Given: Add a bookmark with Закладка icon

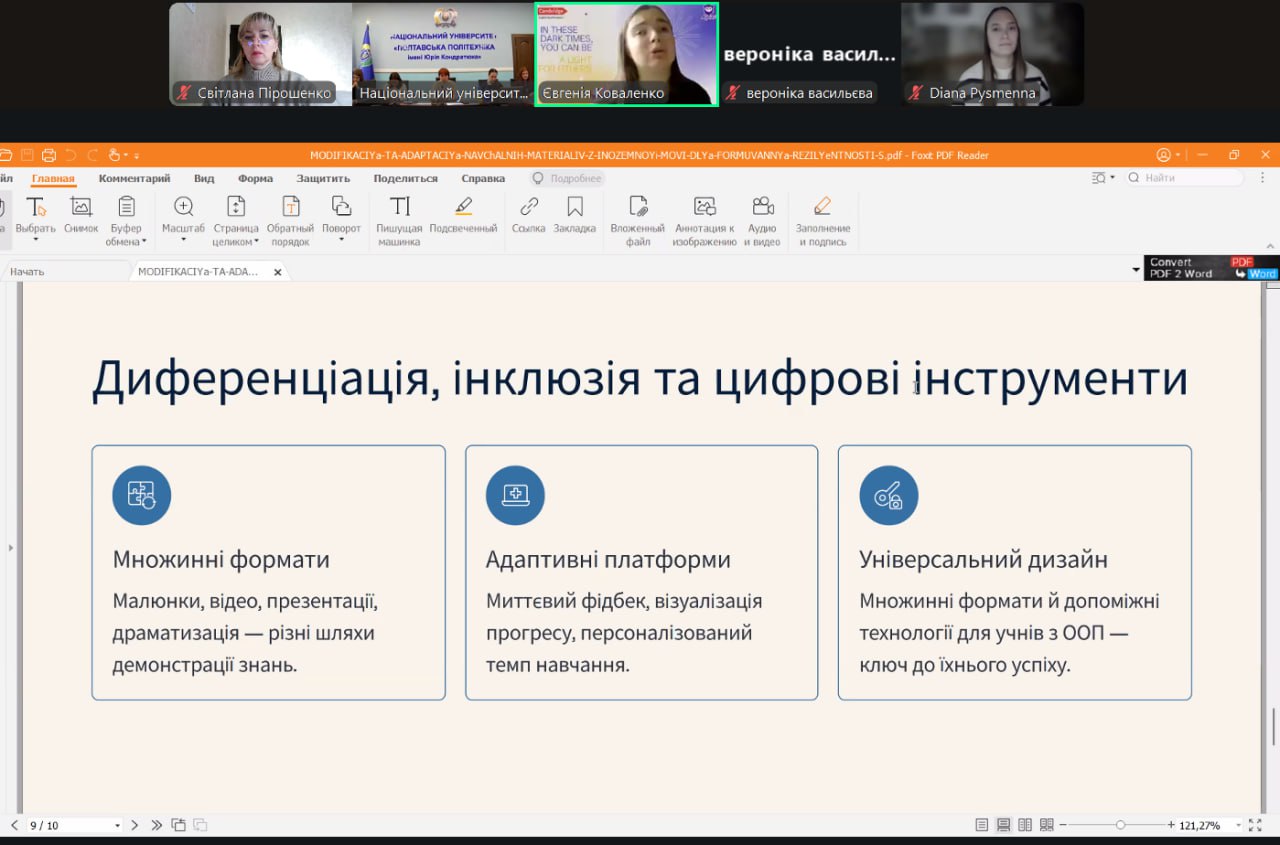Looking at the screenshot, I should (x=575, y=207).
